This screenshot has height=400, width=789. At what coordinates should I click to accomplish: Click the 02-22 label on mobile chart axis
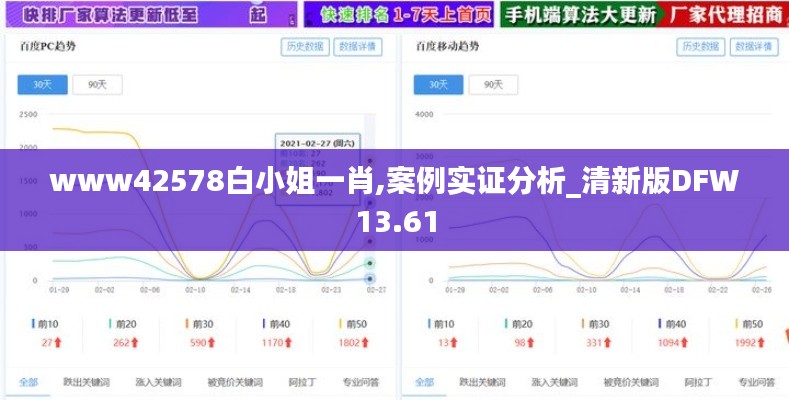pos(717,290)
